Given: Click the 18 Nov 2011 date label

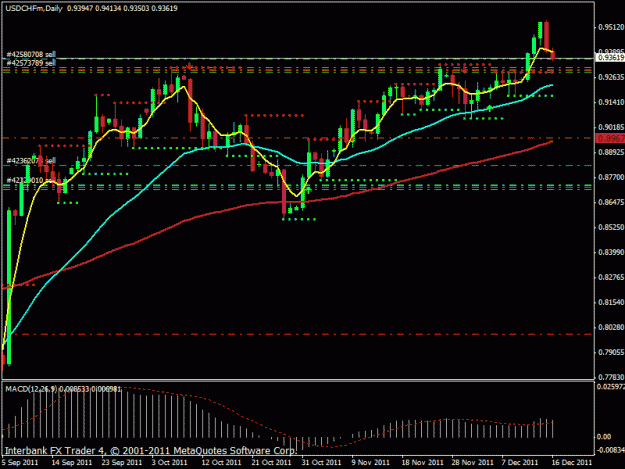Looking at the screenshot, I should click(423, 462).
